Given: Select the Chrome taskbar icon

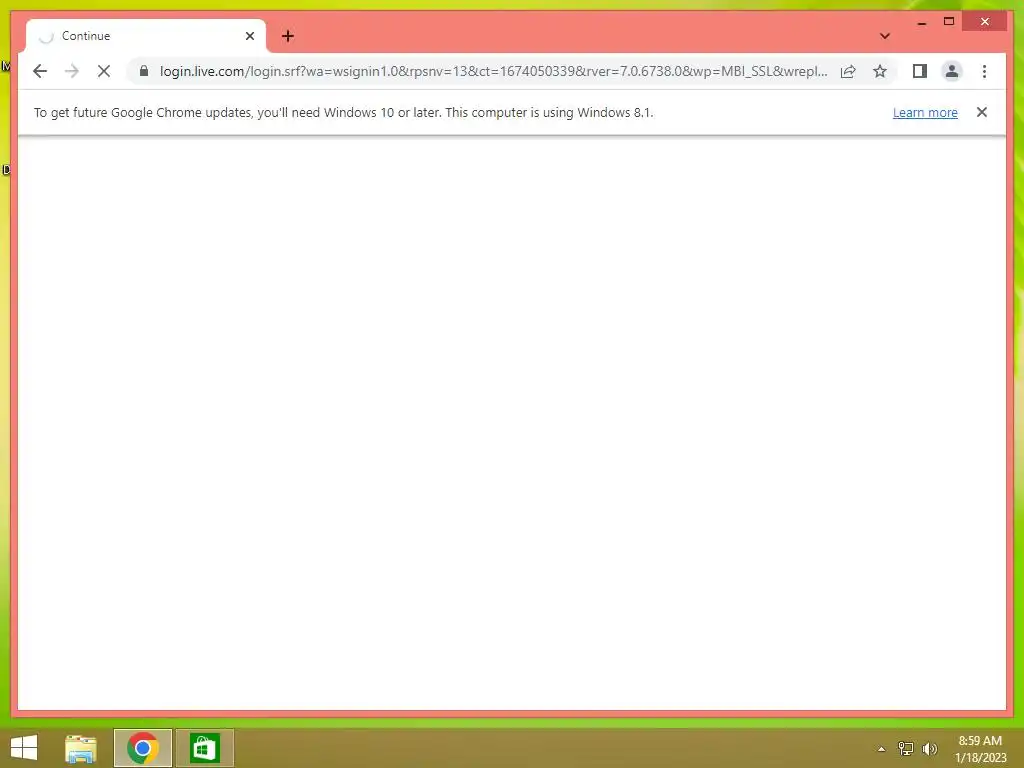Looking at the screenshot, I should click(142, 748).
